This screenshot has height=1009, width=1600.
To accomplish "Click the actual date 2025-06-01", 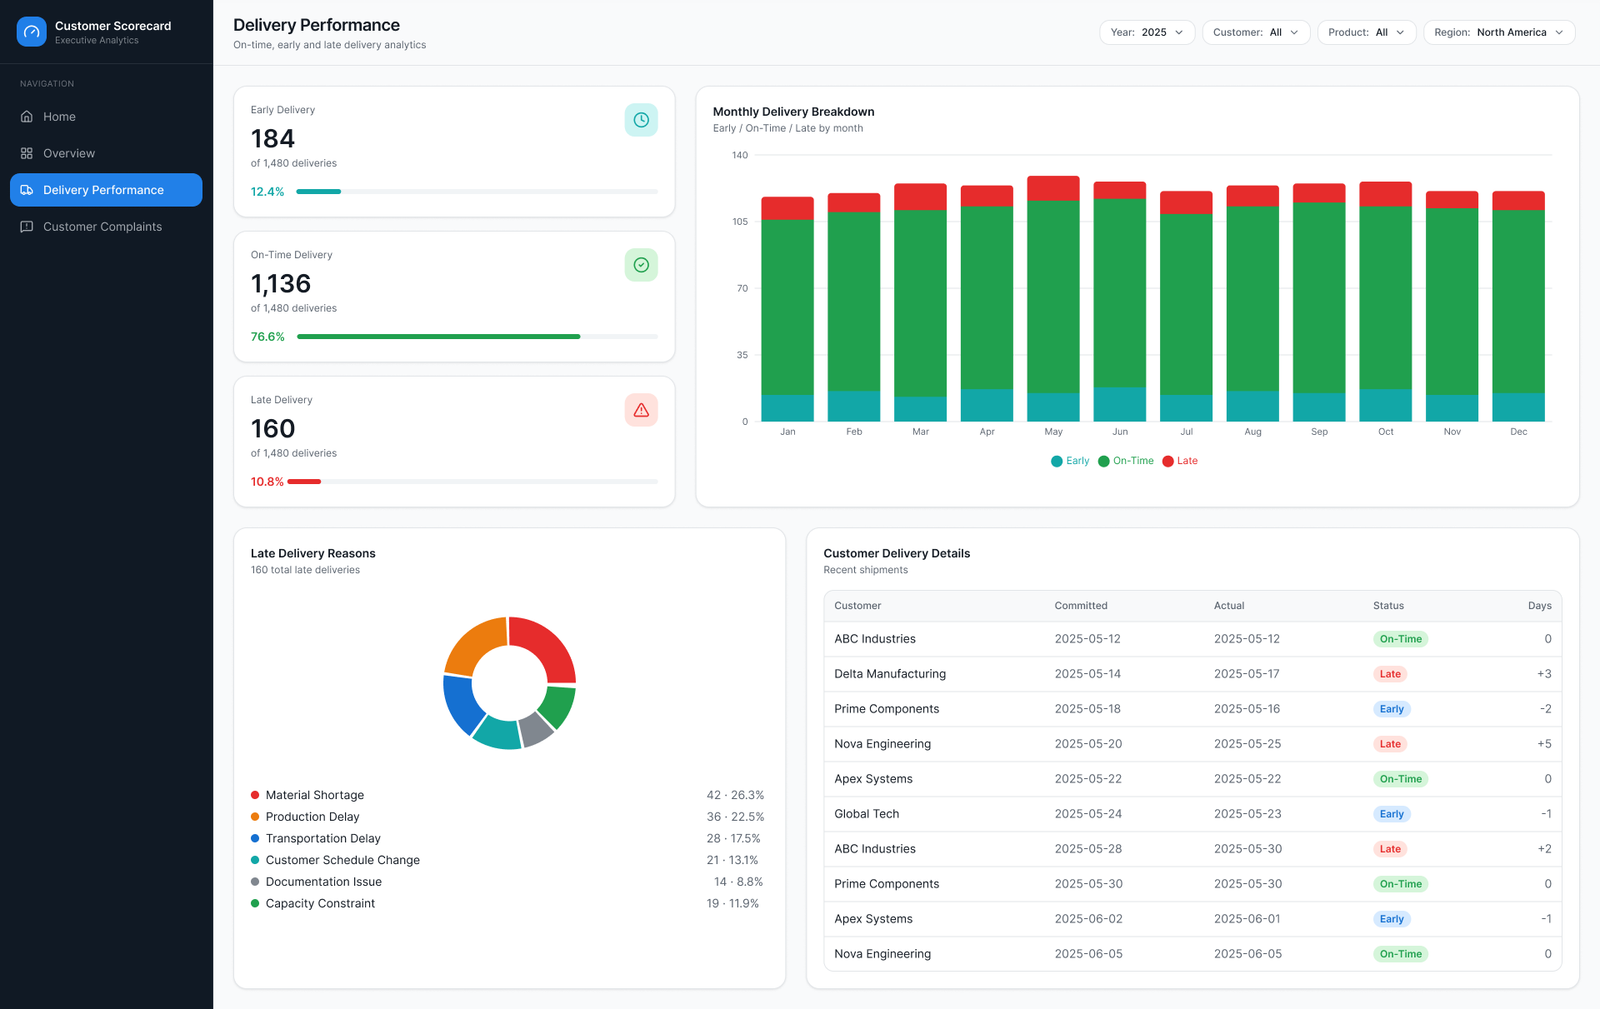I will point(1247,919).
